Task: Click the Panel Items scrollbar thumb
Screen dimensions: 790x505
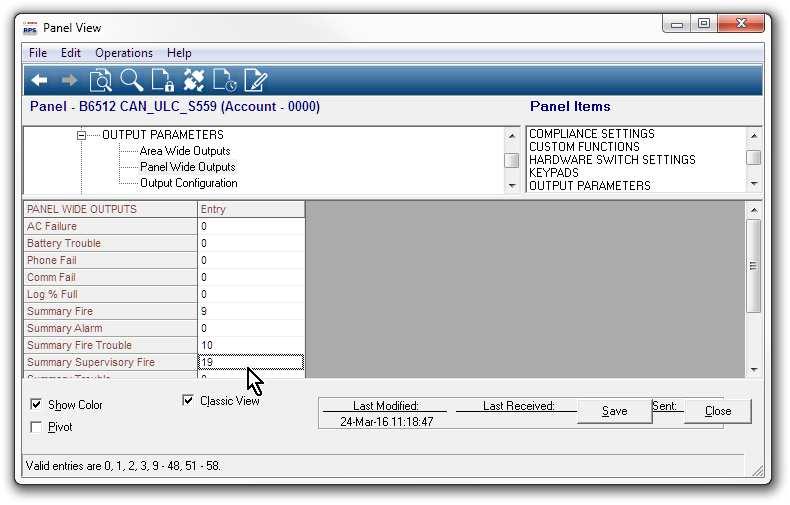Action: (754, 157)
